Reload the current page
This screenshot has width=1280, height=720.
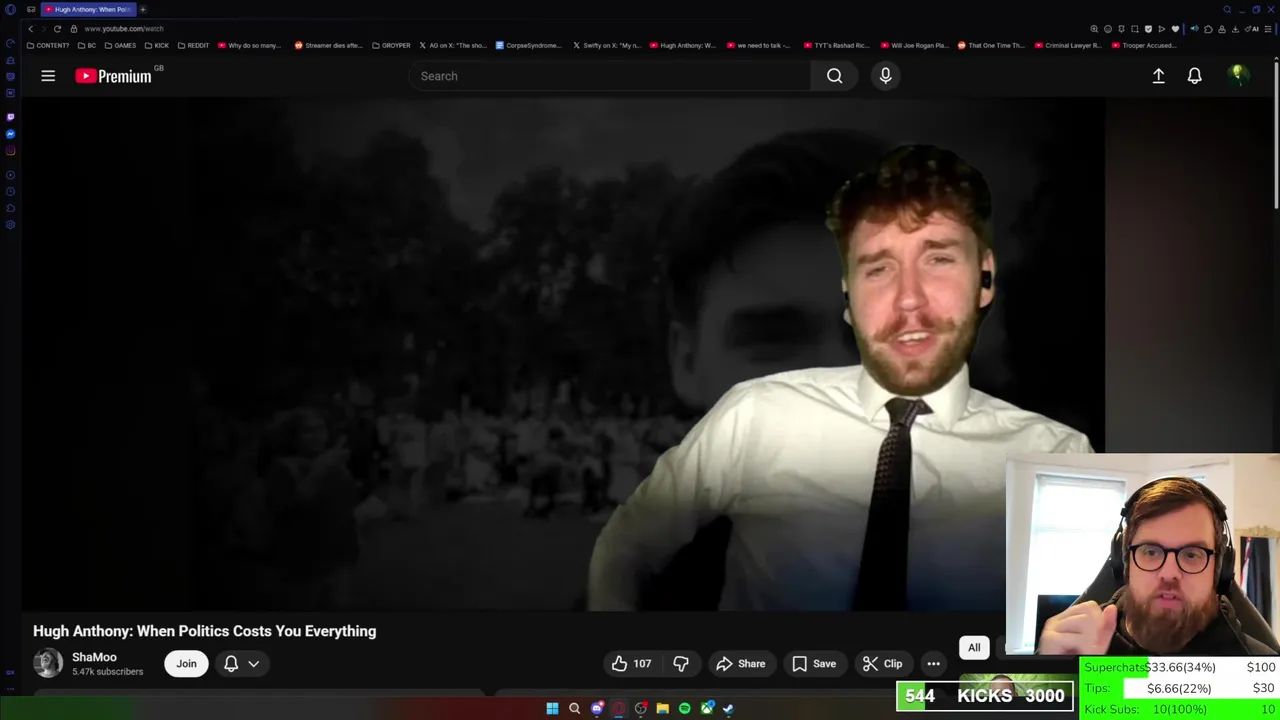pos(57,29)
